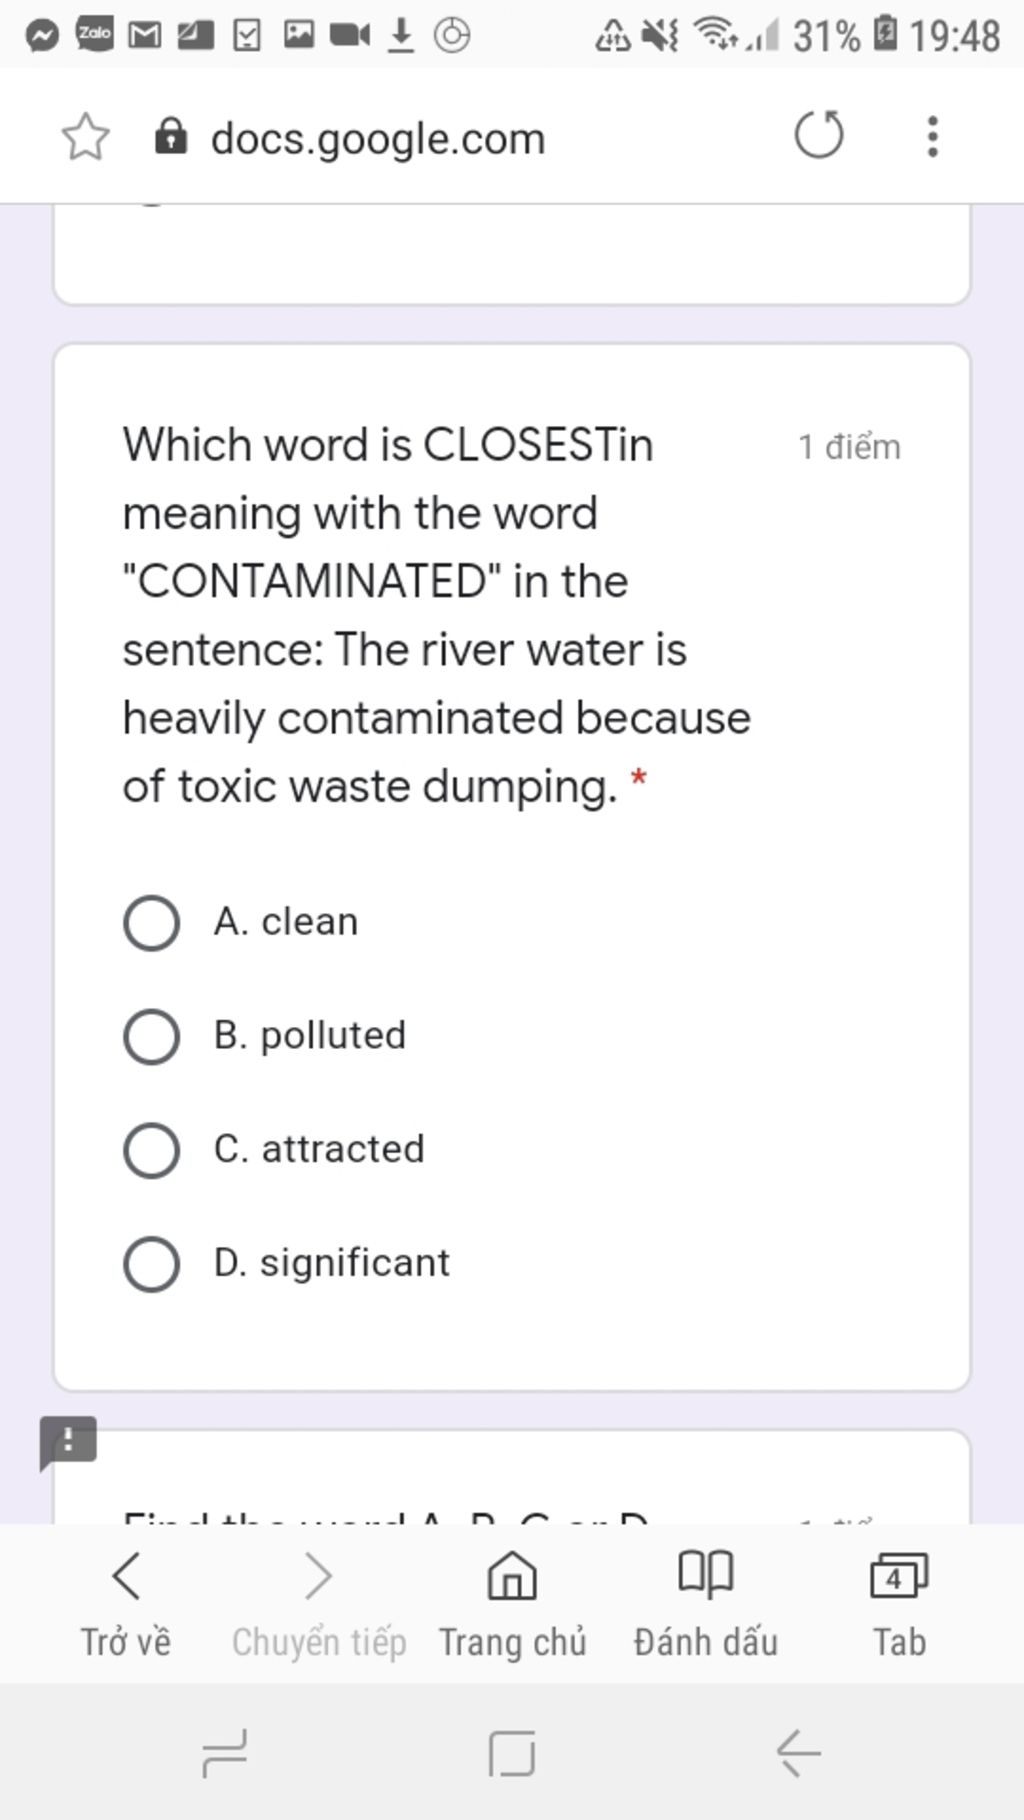Viewport: 1024px width, 1820px height.
Task: Open the Tab switcher showing 4
Action: [899, 1605]
